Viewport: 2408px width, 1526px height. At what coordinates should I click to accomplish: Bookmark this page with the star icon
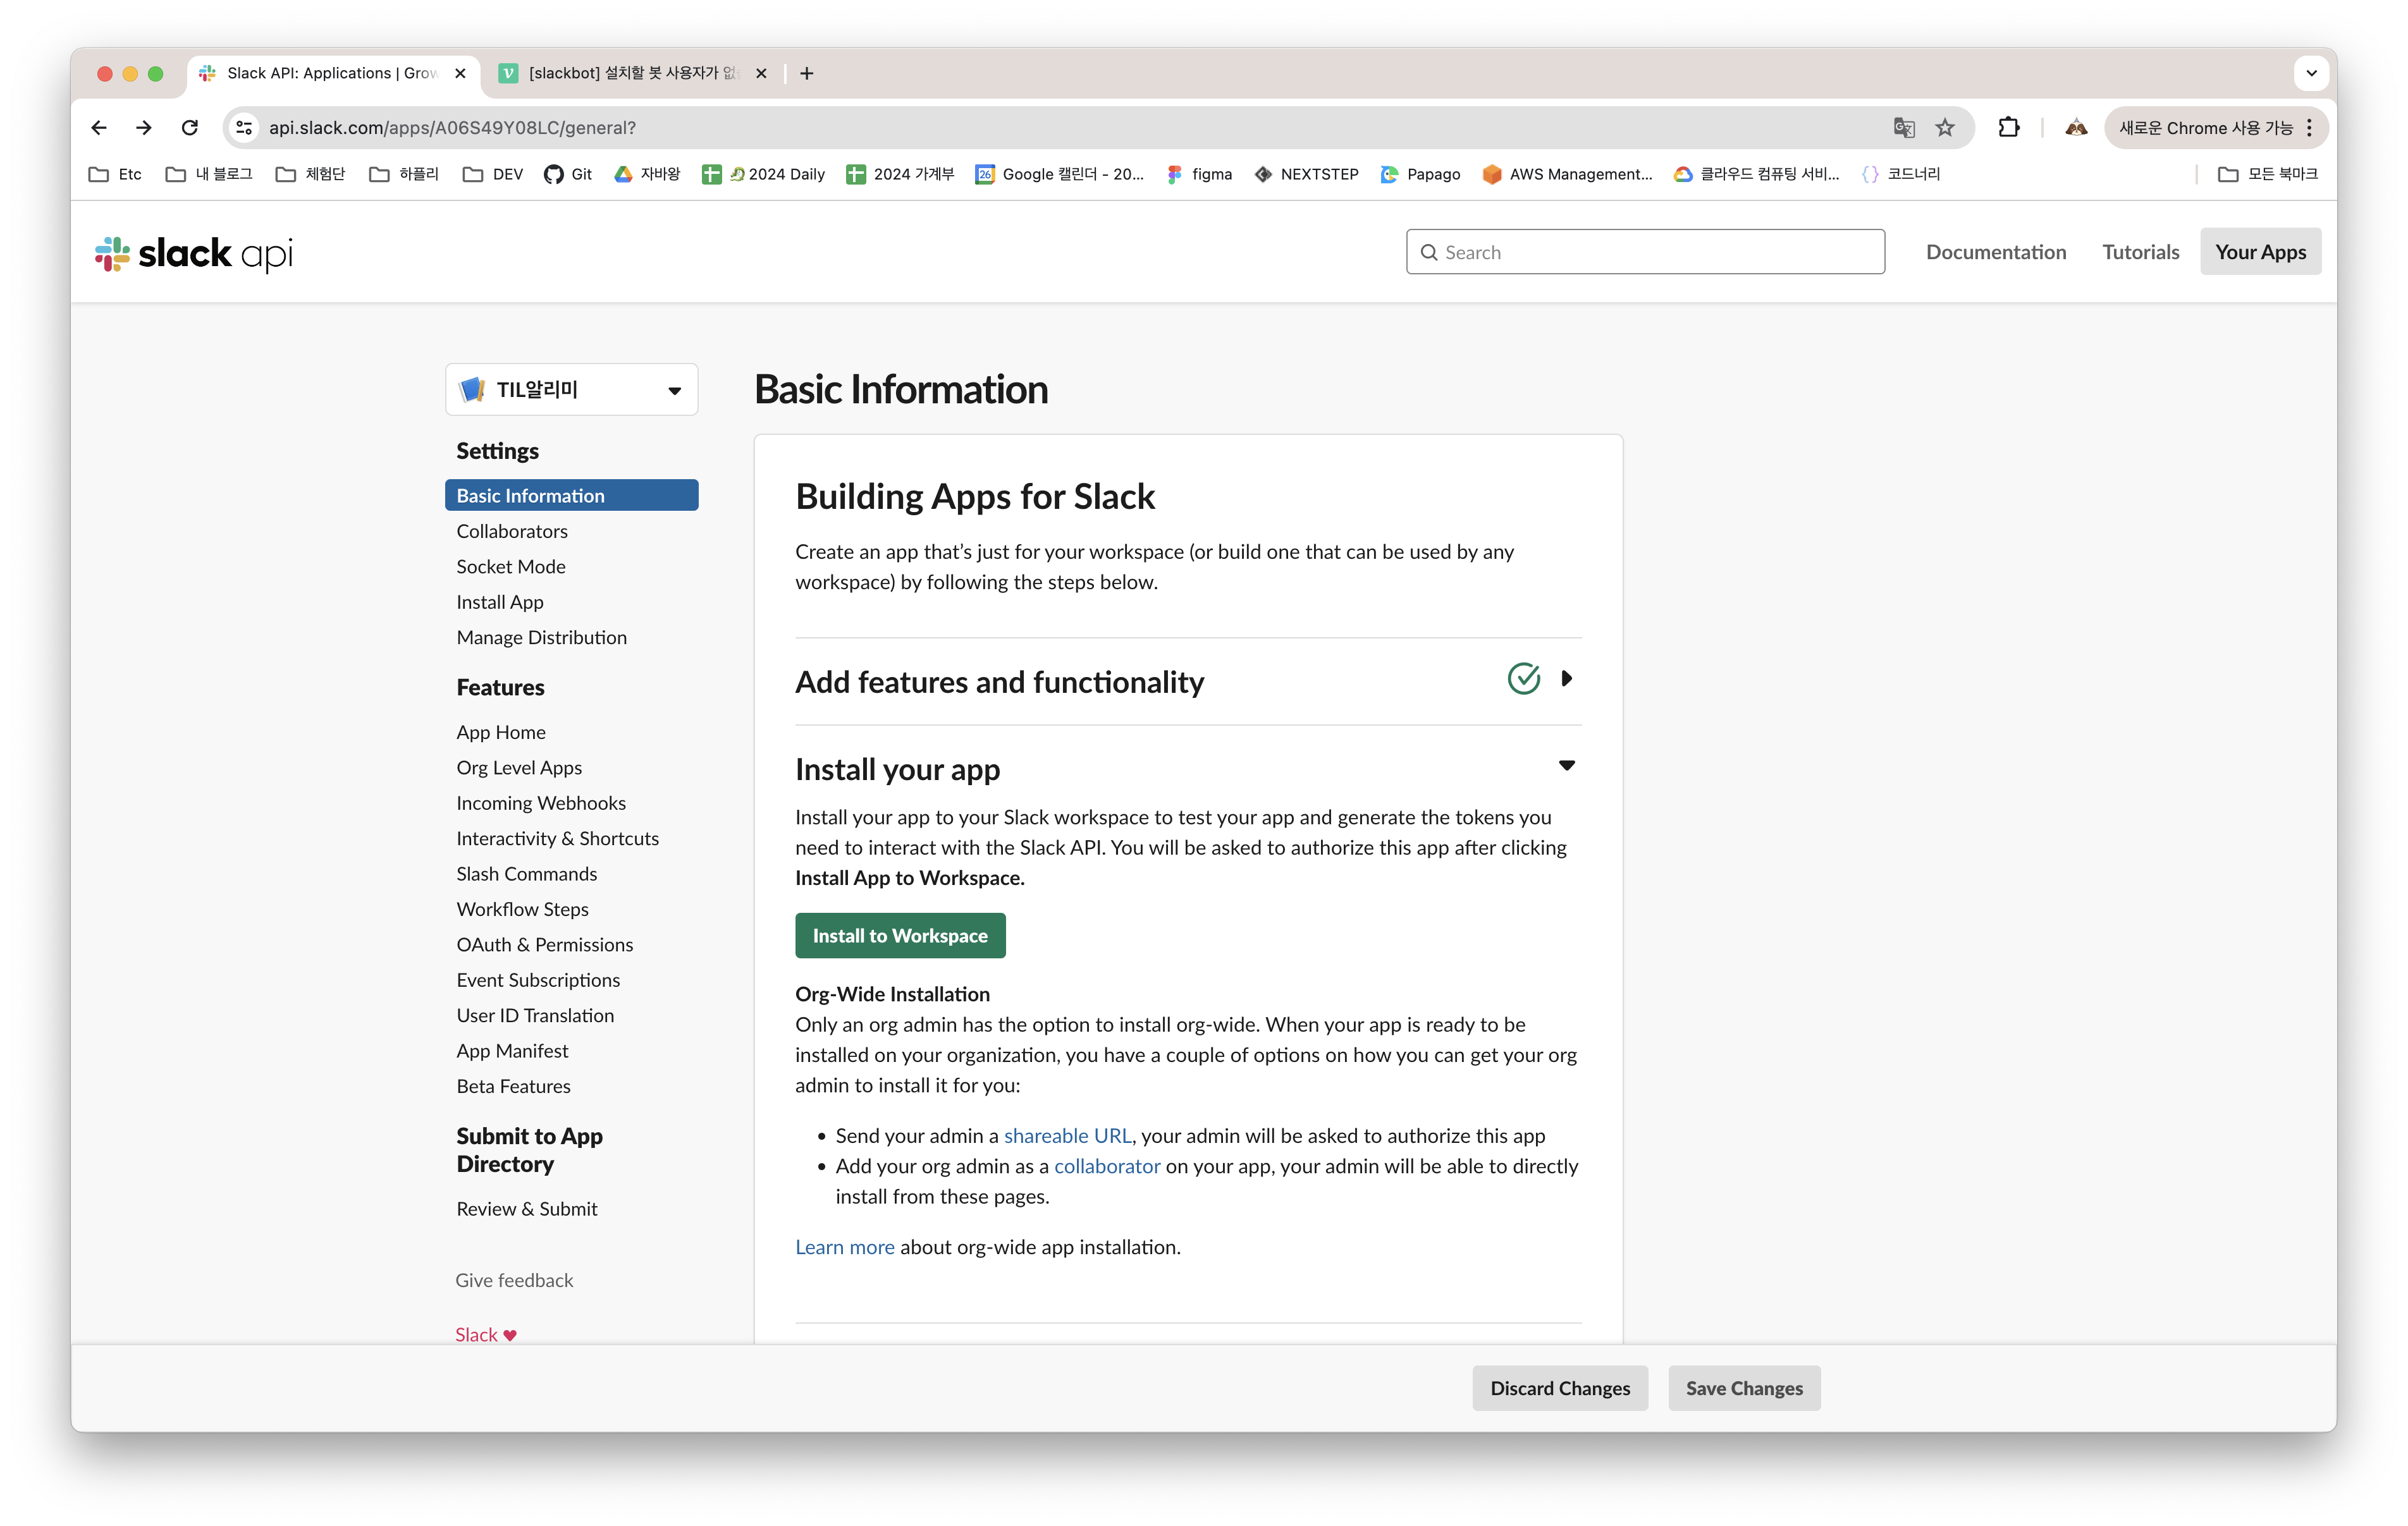(1944, 127)
